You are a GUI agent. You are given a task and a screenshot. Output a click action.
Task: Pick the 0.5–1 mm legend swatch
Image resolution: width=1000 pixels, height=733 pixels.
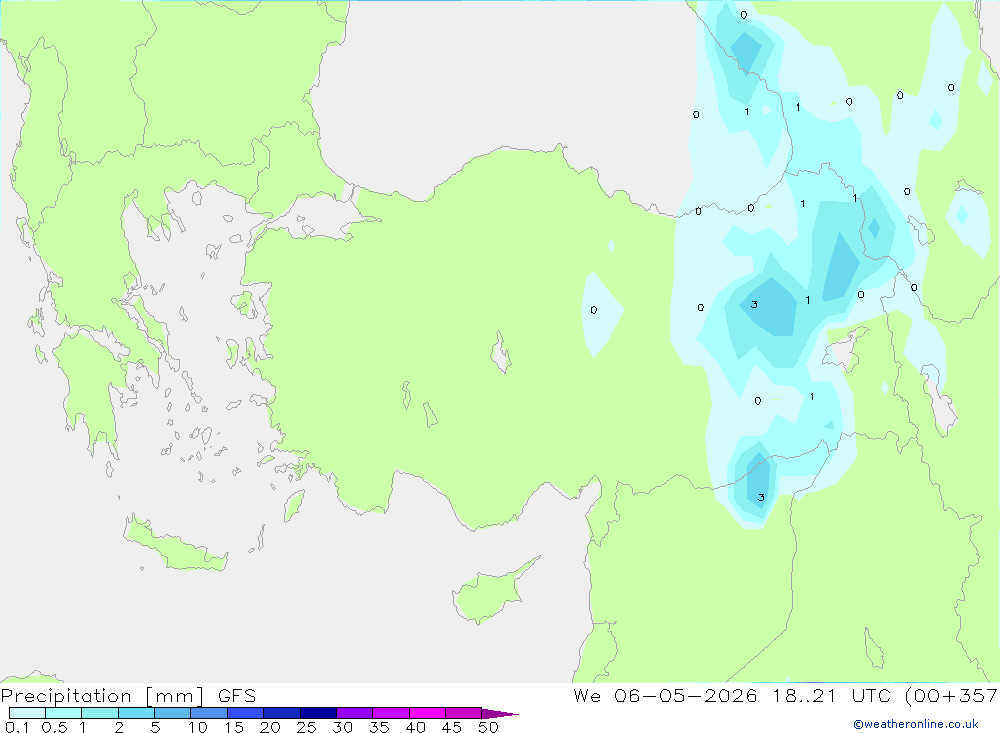(x=64, y=713)
